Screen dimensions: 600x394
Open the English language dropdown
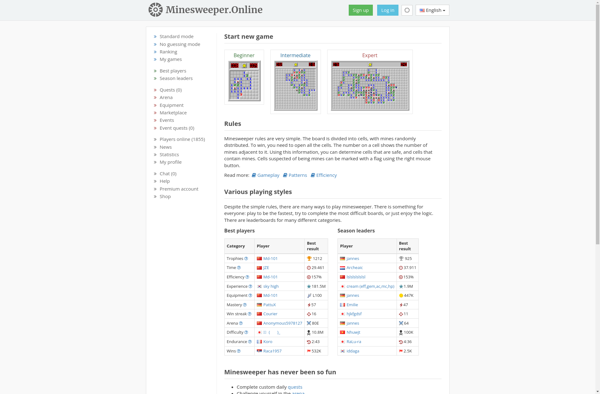pyautogui.click(x=432, y=10)
